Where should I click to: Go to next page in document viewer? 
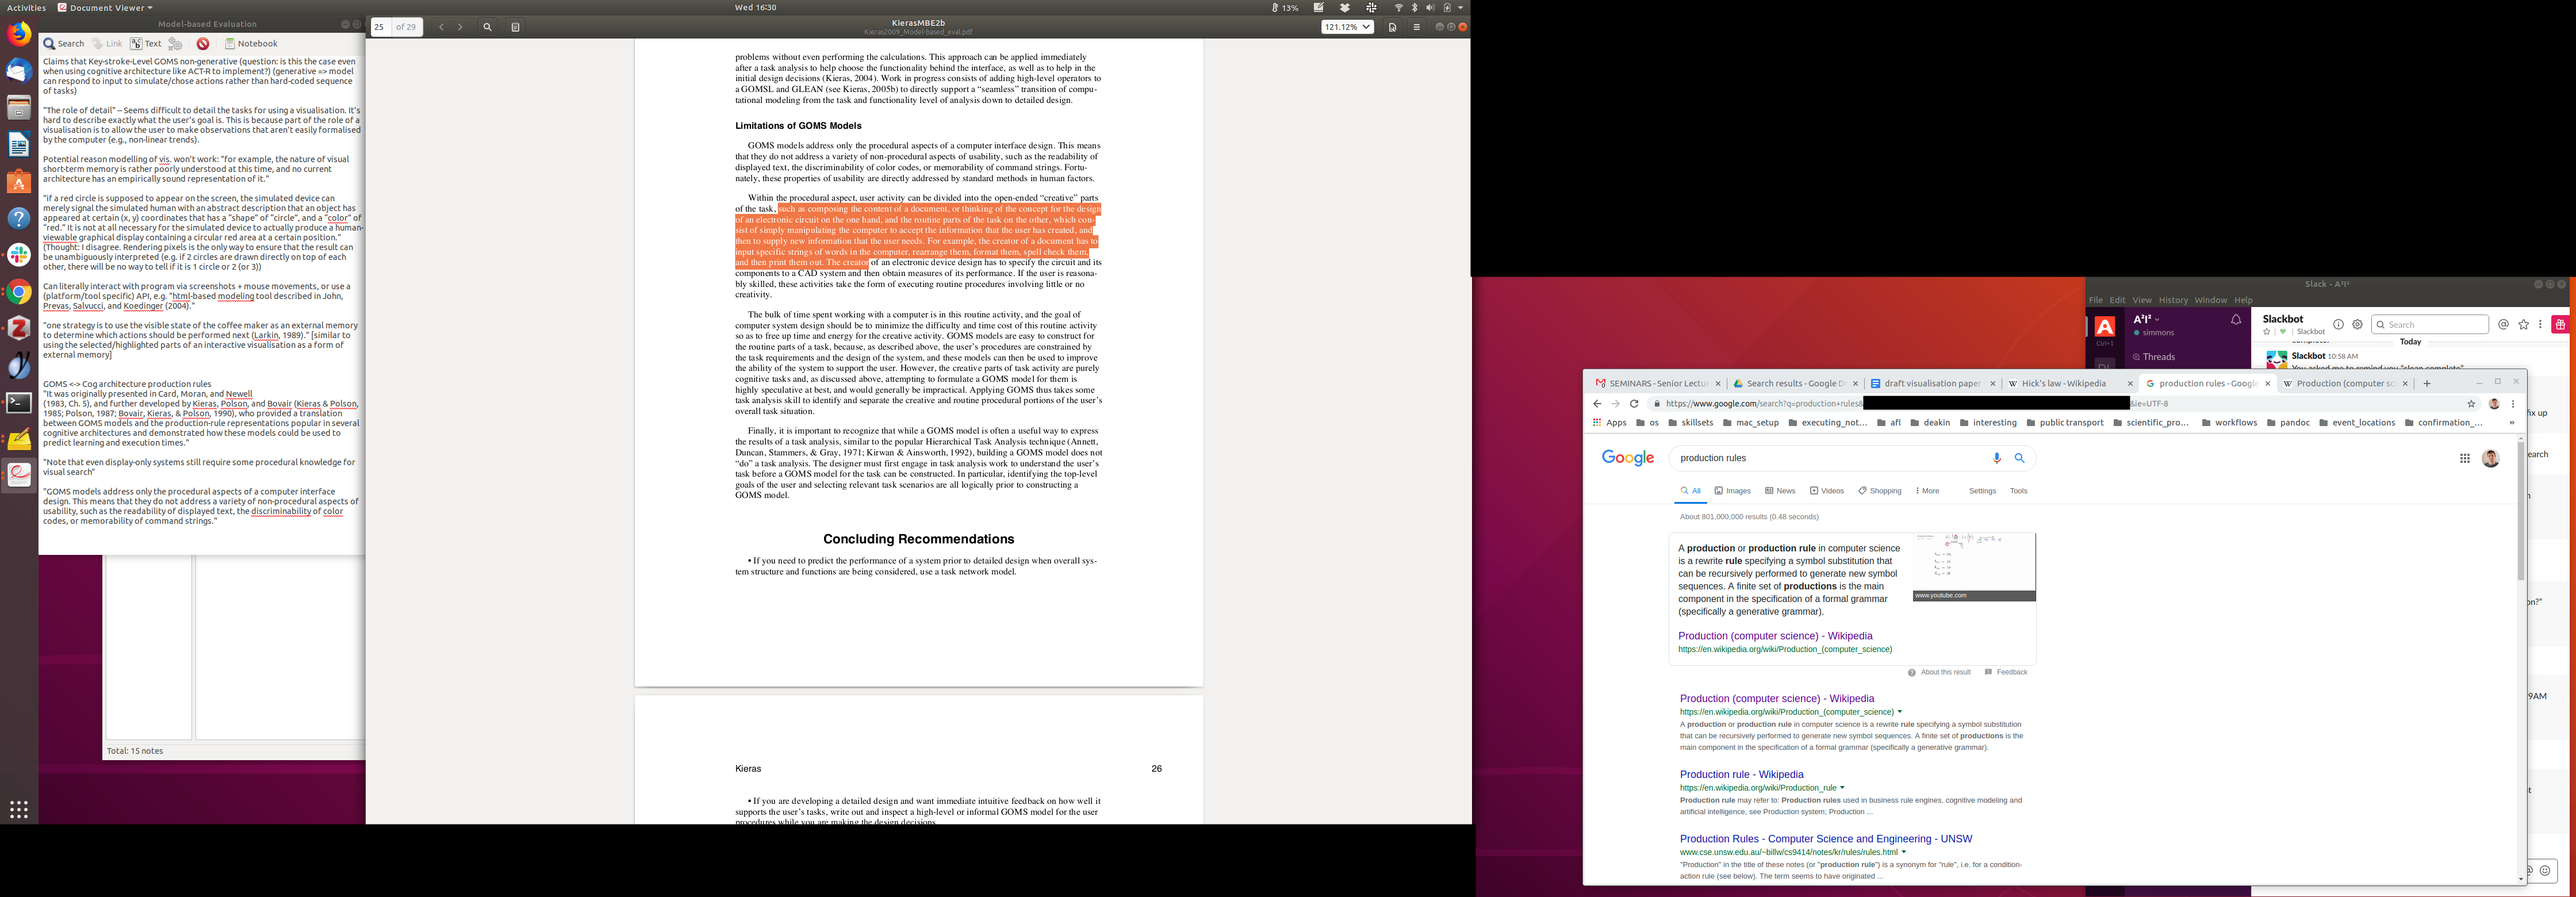pos(460,27)
